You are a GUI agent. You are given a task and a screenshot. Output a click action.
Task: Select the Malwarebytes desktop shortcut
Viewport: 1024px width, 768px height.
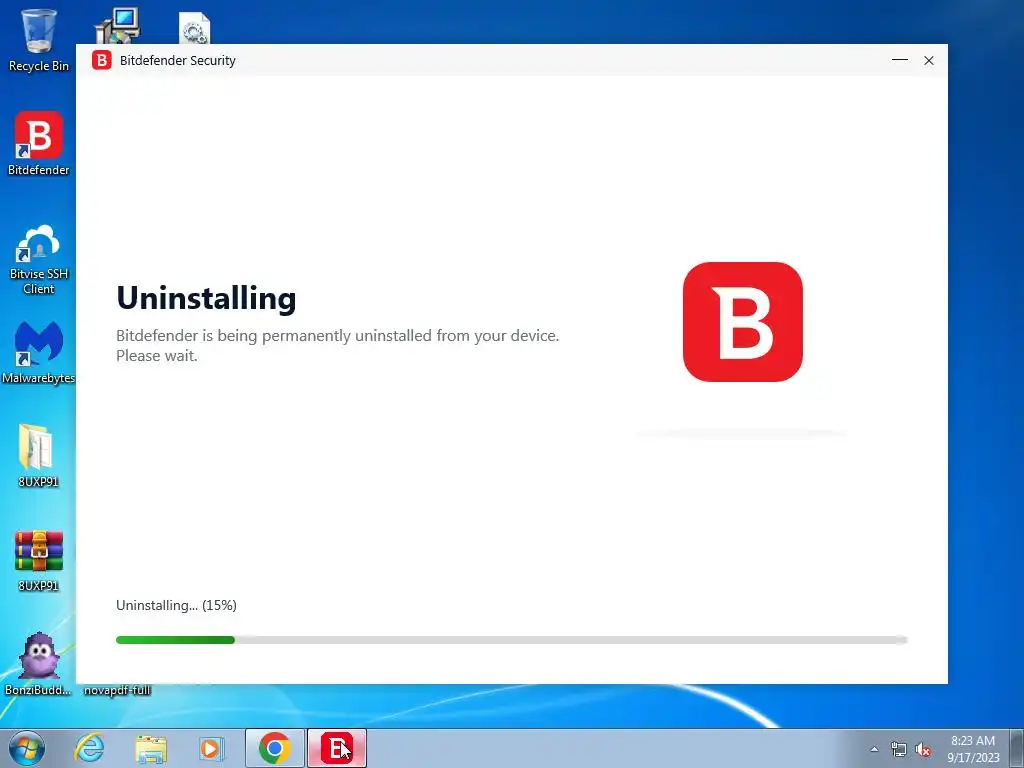(x=39, y=353)
